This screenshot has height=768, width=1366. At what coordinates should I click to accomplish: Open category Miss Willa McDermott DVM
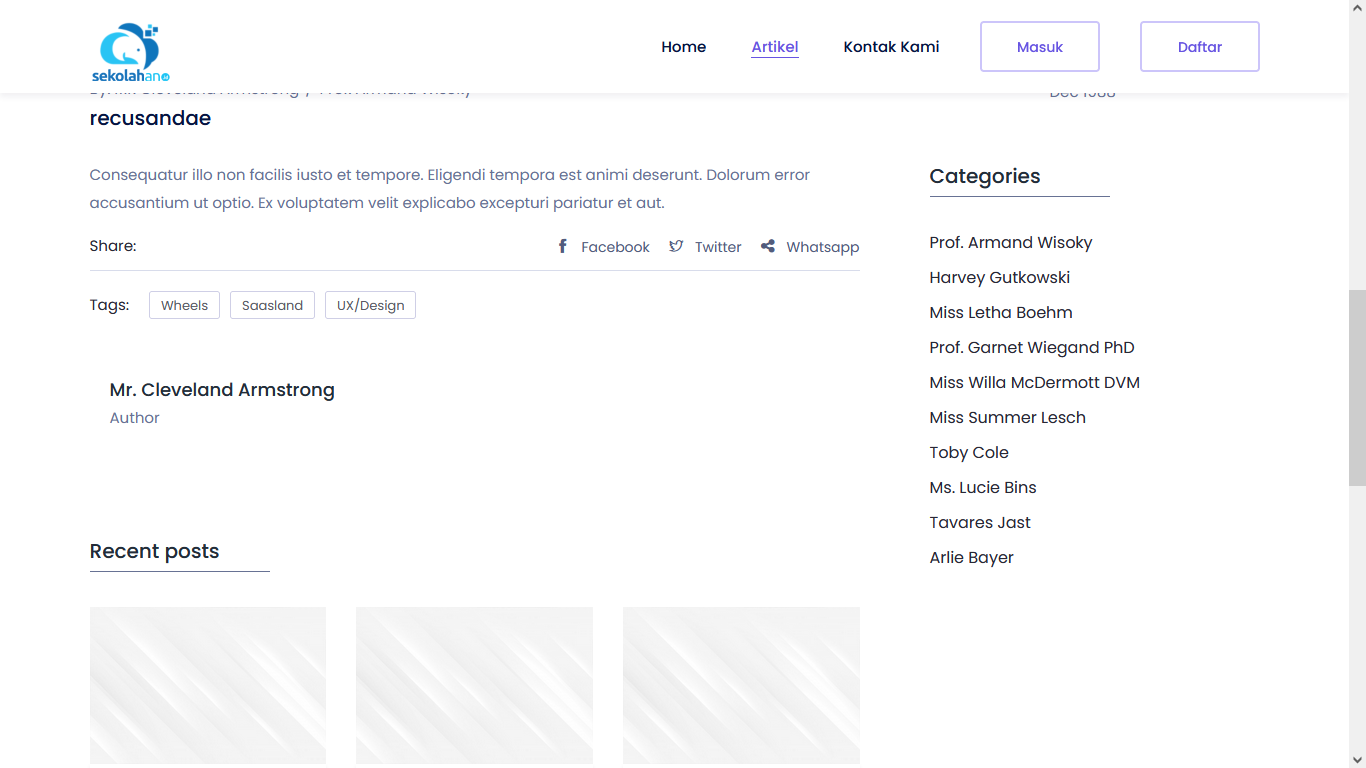(x=1034, y=383)
